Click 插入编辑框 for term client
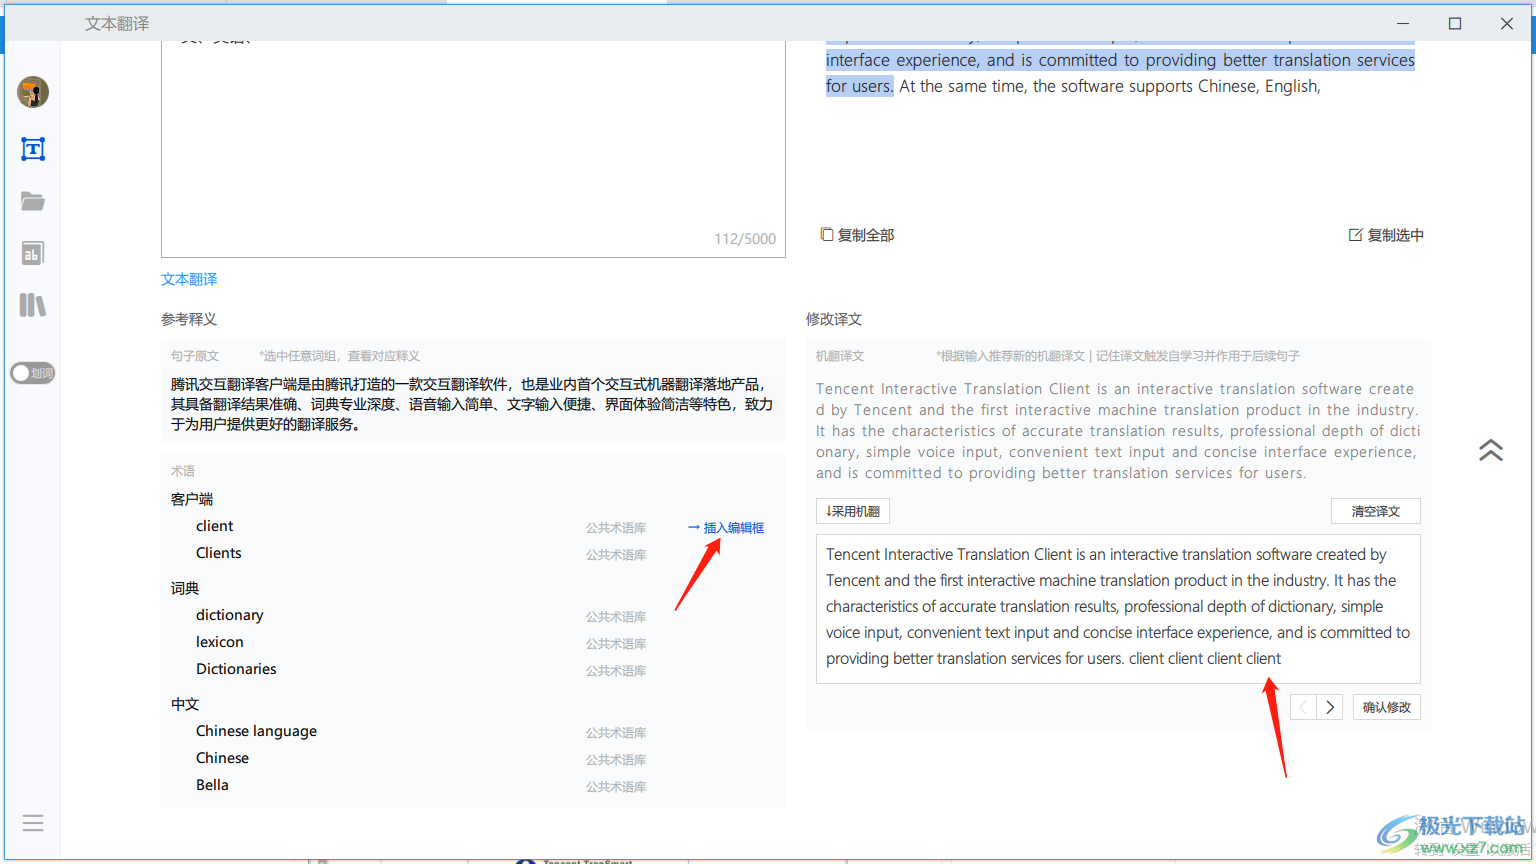Viewport: 1536px width, 864px height. click(x=726, y=528)
